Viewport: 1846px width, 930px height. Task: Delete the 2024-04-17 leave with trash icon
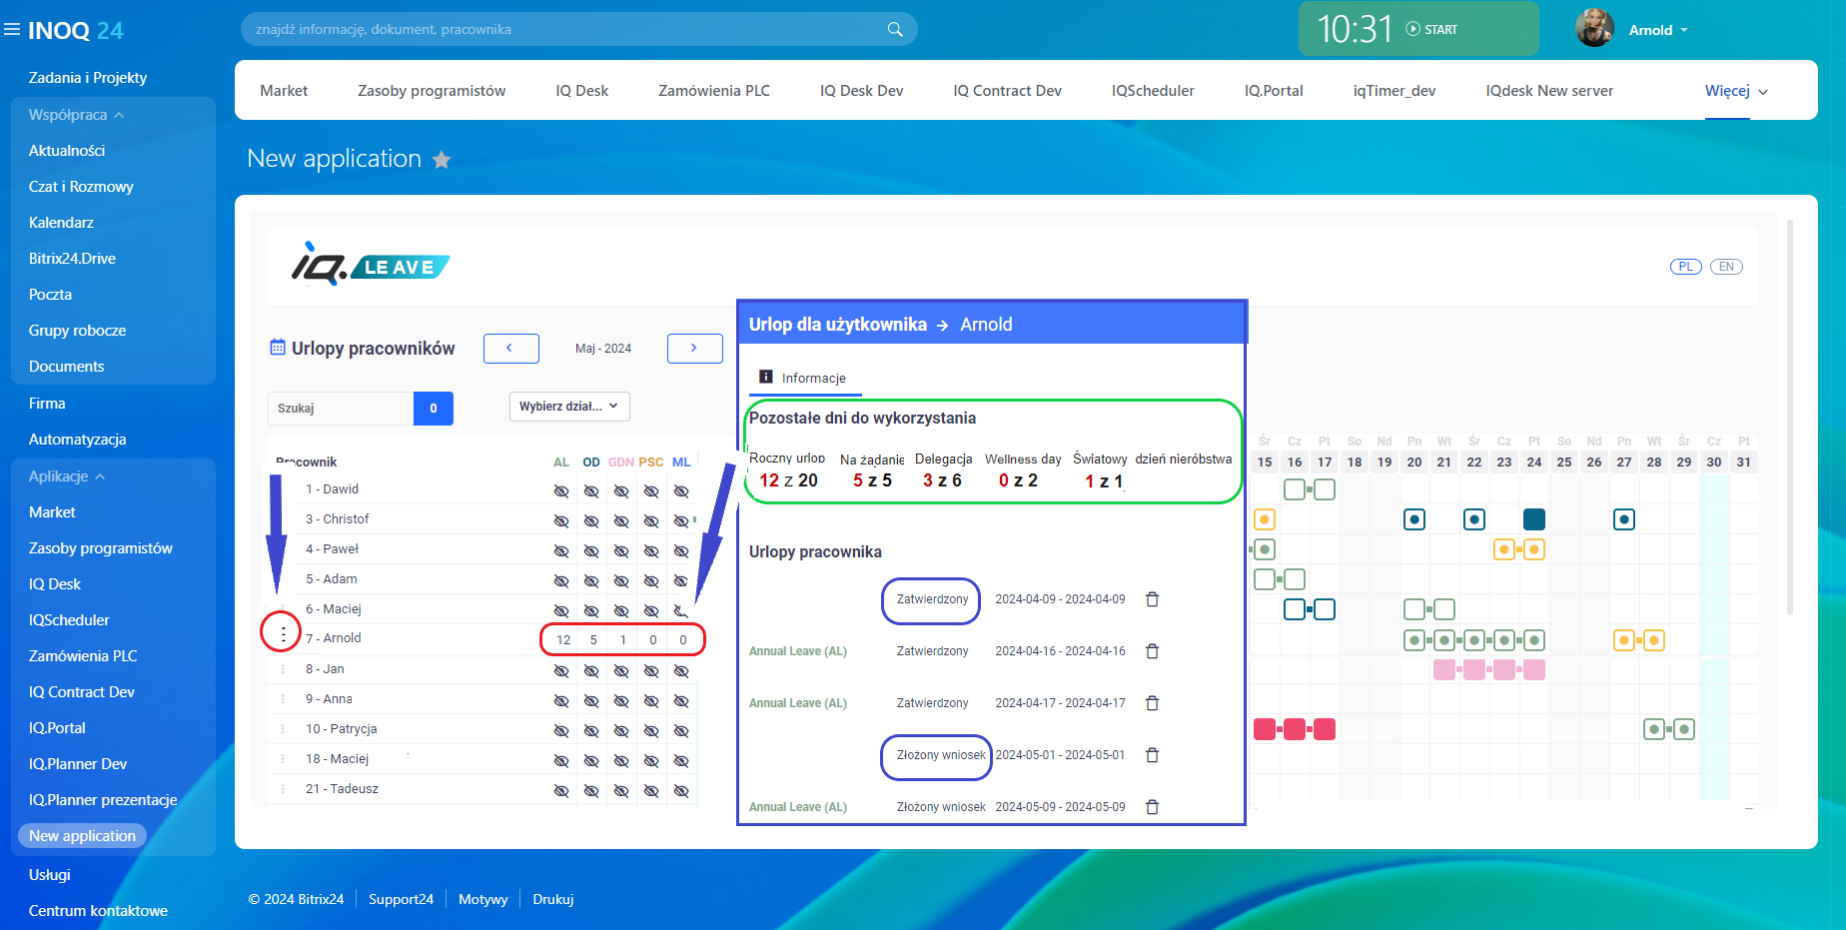[1152, 703]
